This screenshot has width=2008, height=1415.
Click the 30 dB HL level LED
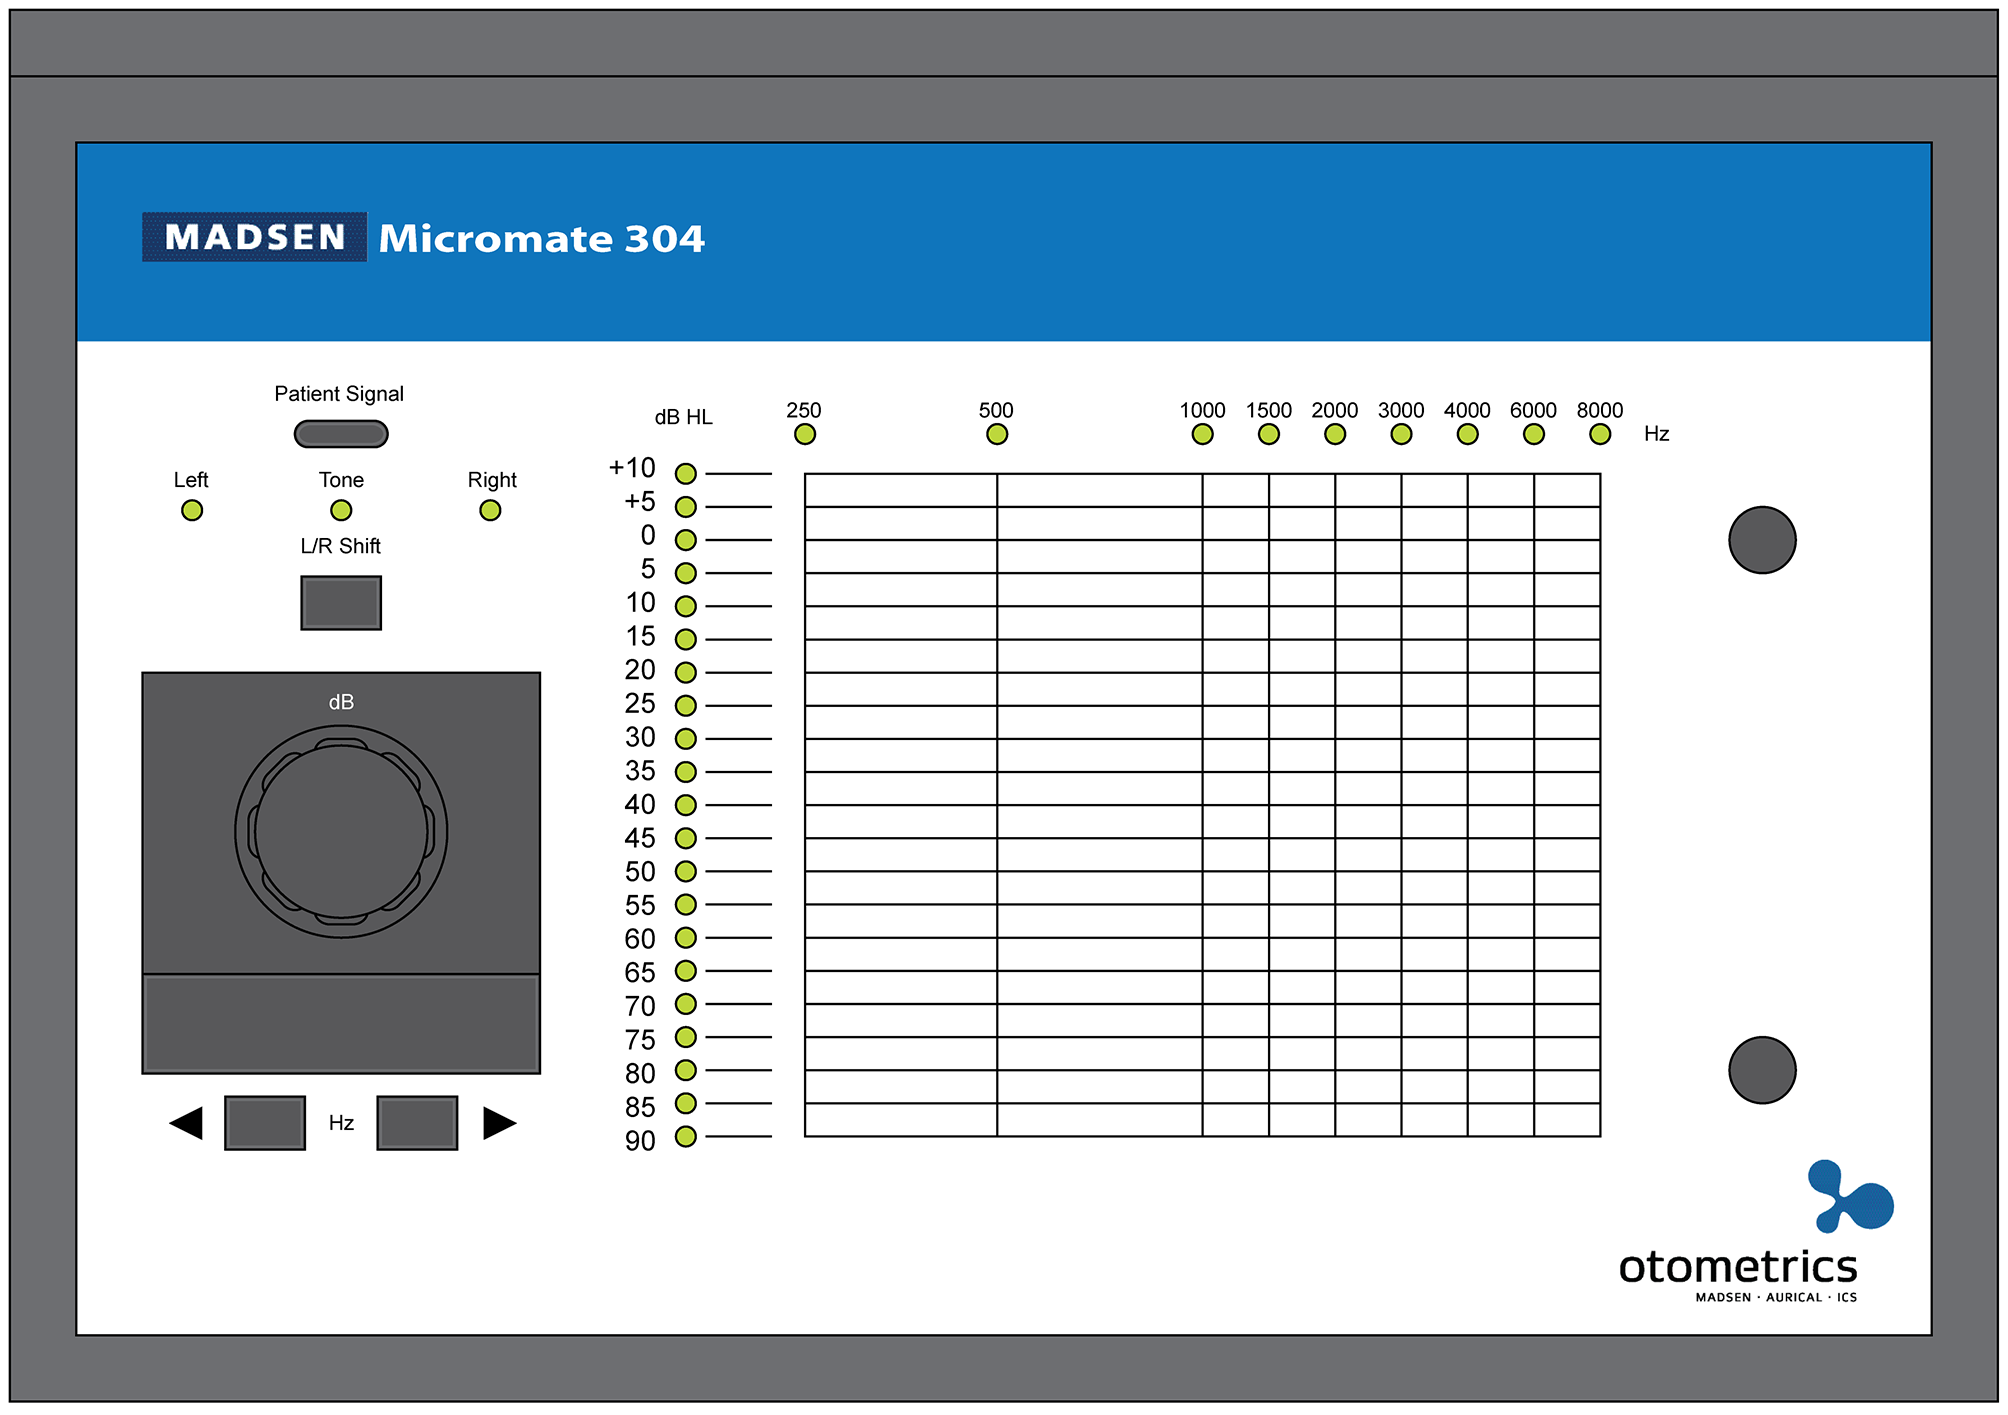[686, 739]
